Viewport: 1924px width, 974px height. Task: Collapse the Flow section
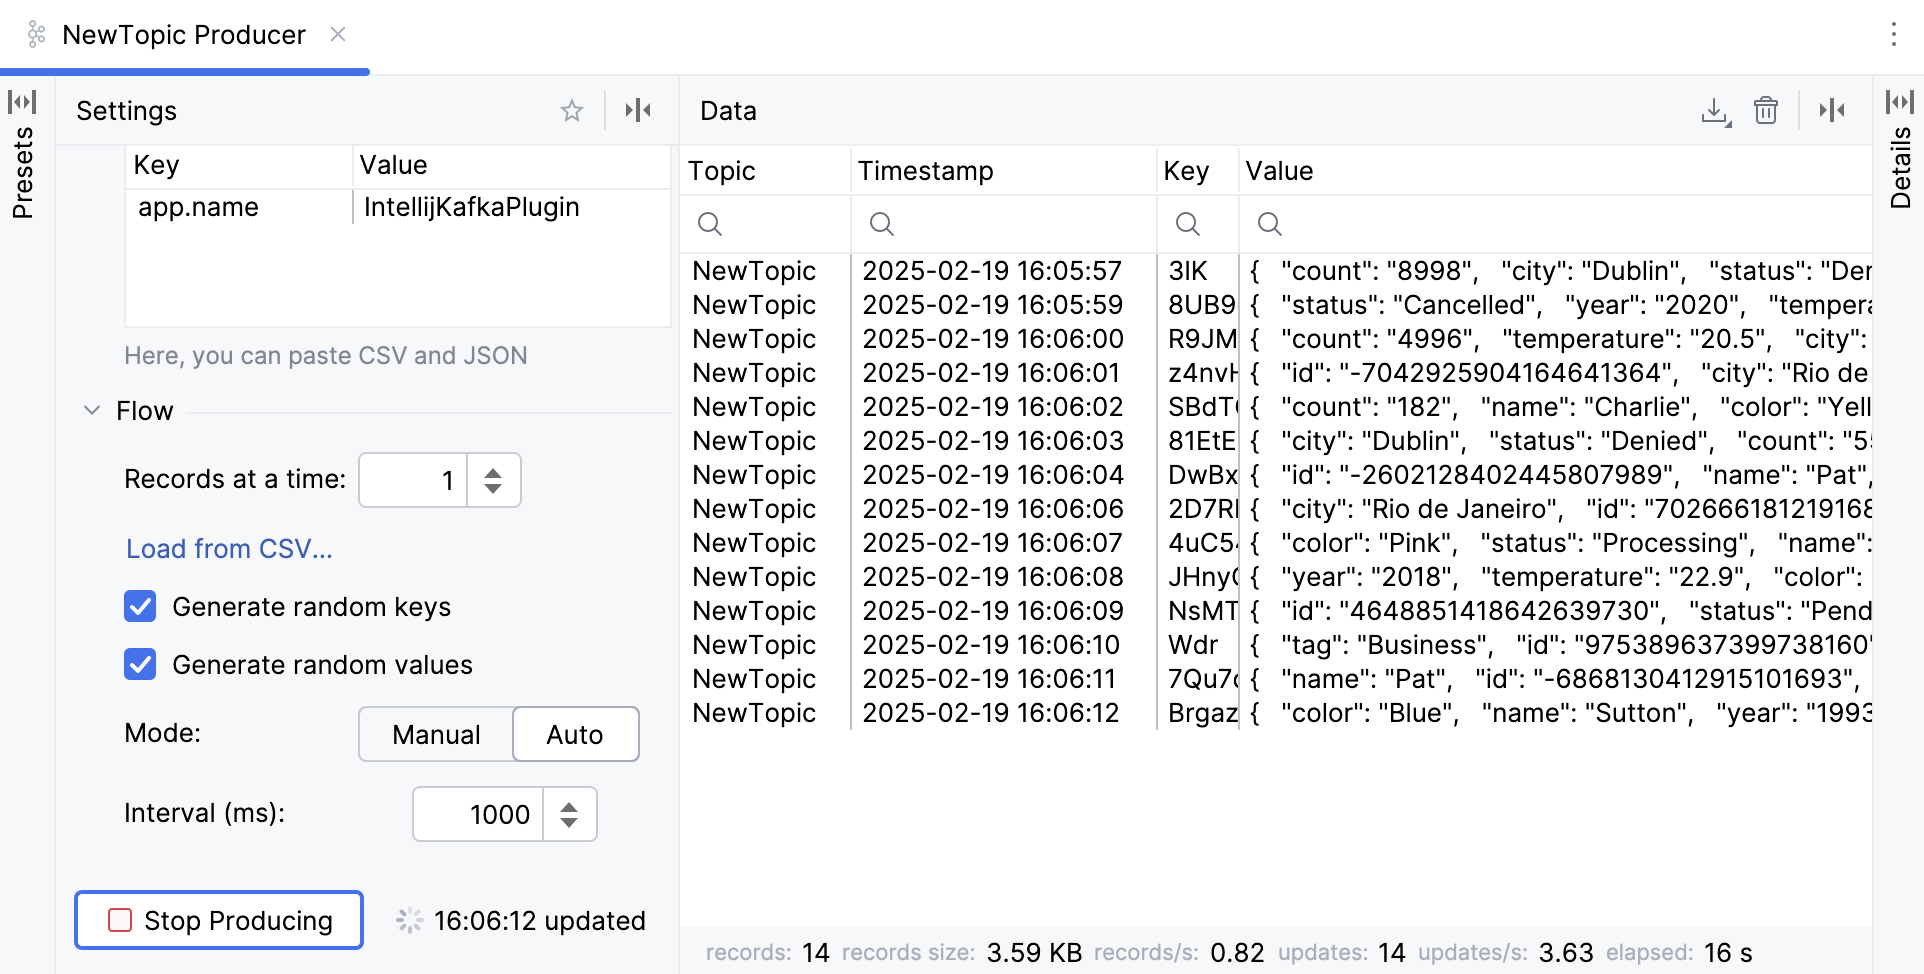92,410
